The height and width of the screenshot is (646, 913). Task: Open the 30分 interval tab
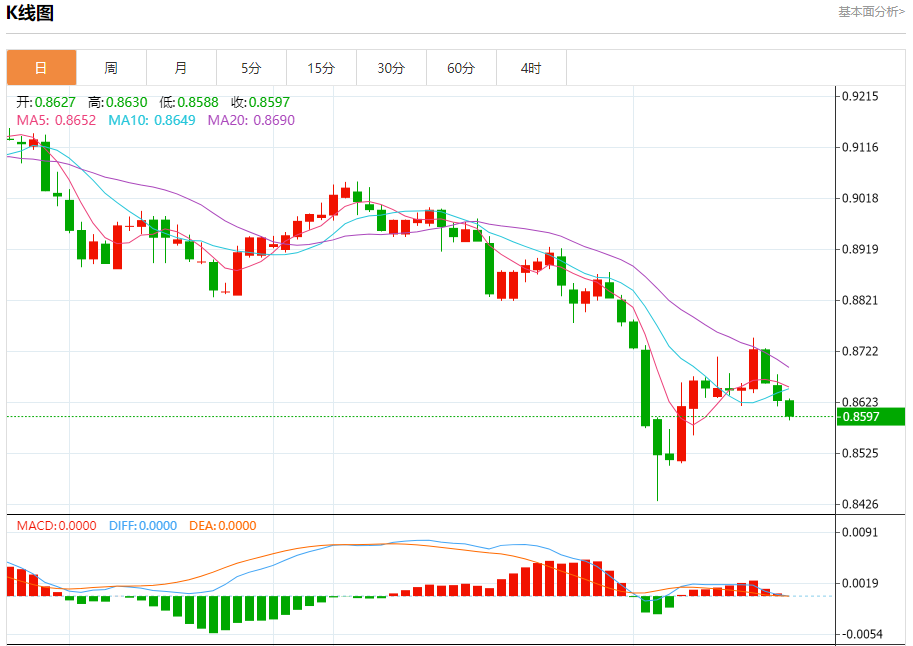pos(391,68)
